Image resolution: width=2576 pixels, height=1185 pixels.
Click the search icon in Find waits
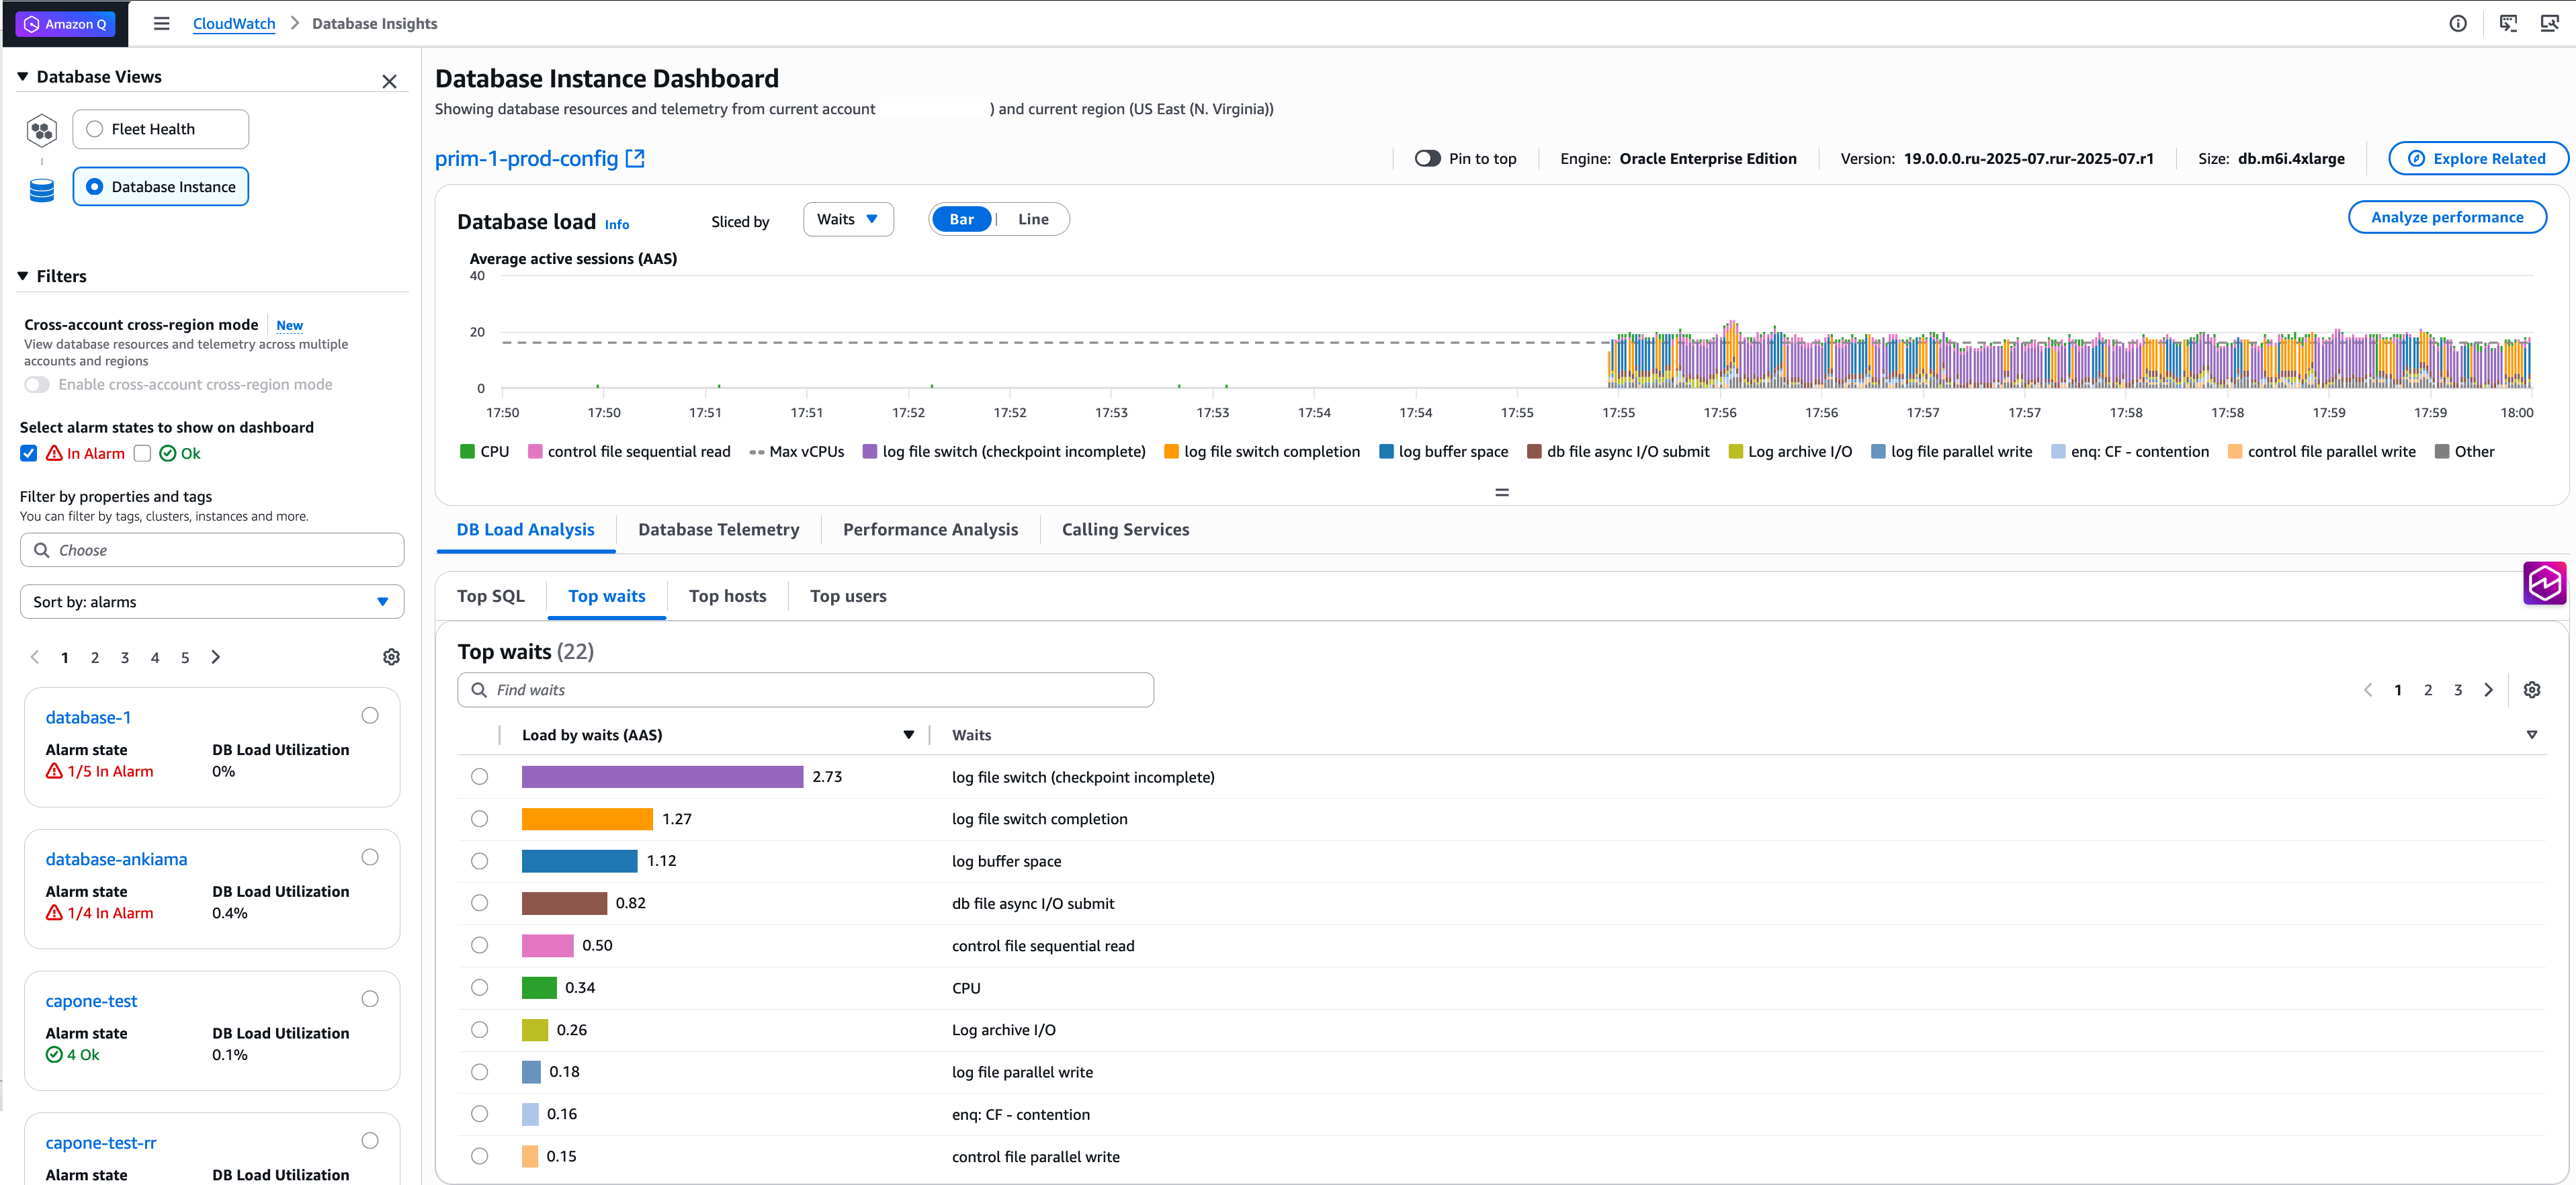click(x=479, y=690)
